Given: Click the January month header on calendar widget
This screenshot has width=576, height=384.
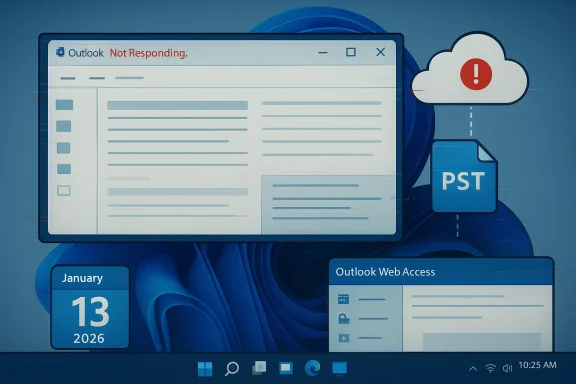Looking at the screenshot, I should [82, 278].
